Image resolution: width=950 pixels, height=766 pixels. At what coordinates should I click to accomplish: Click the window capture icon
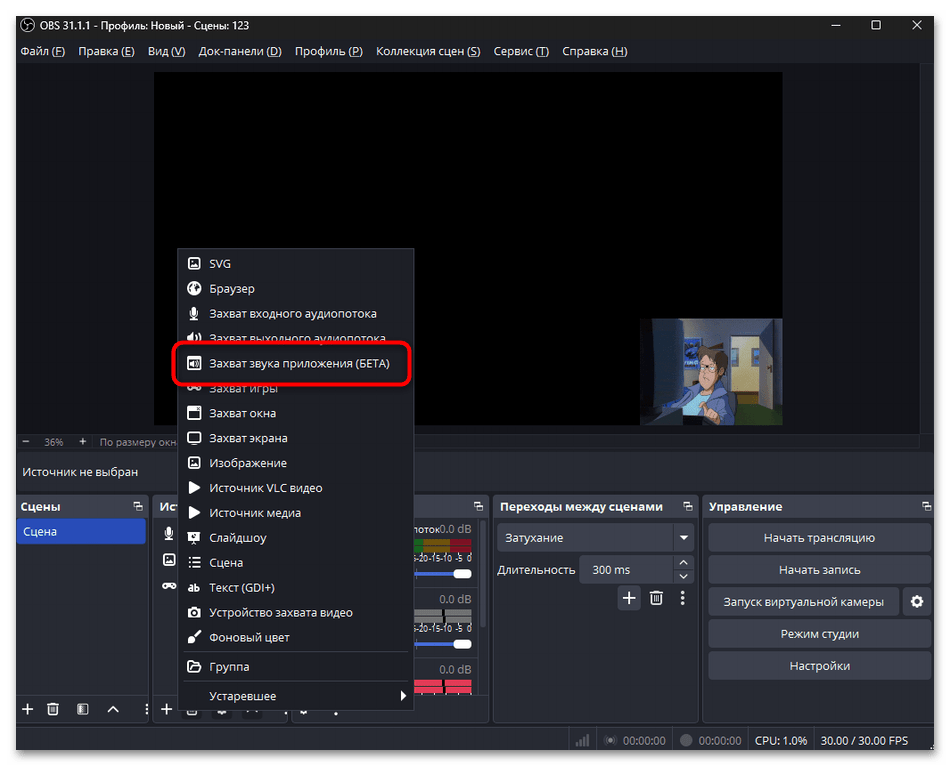[194, 413]
